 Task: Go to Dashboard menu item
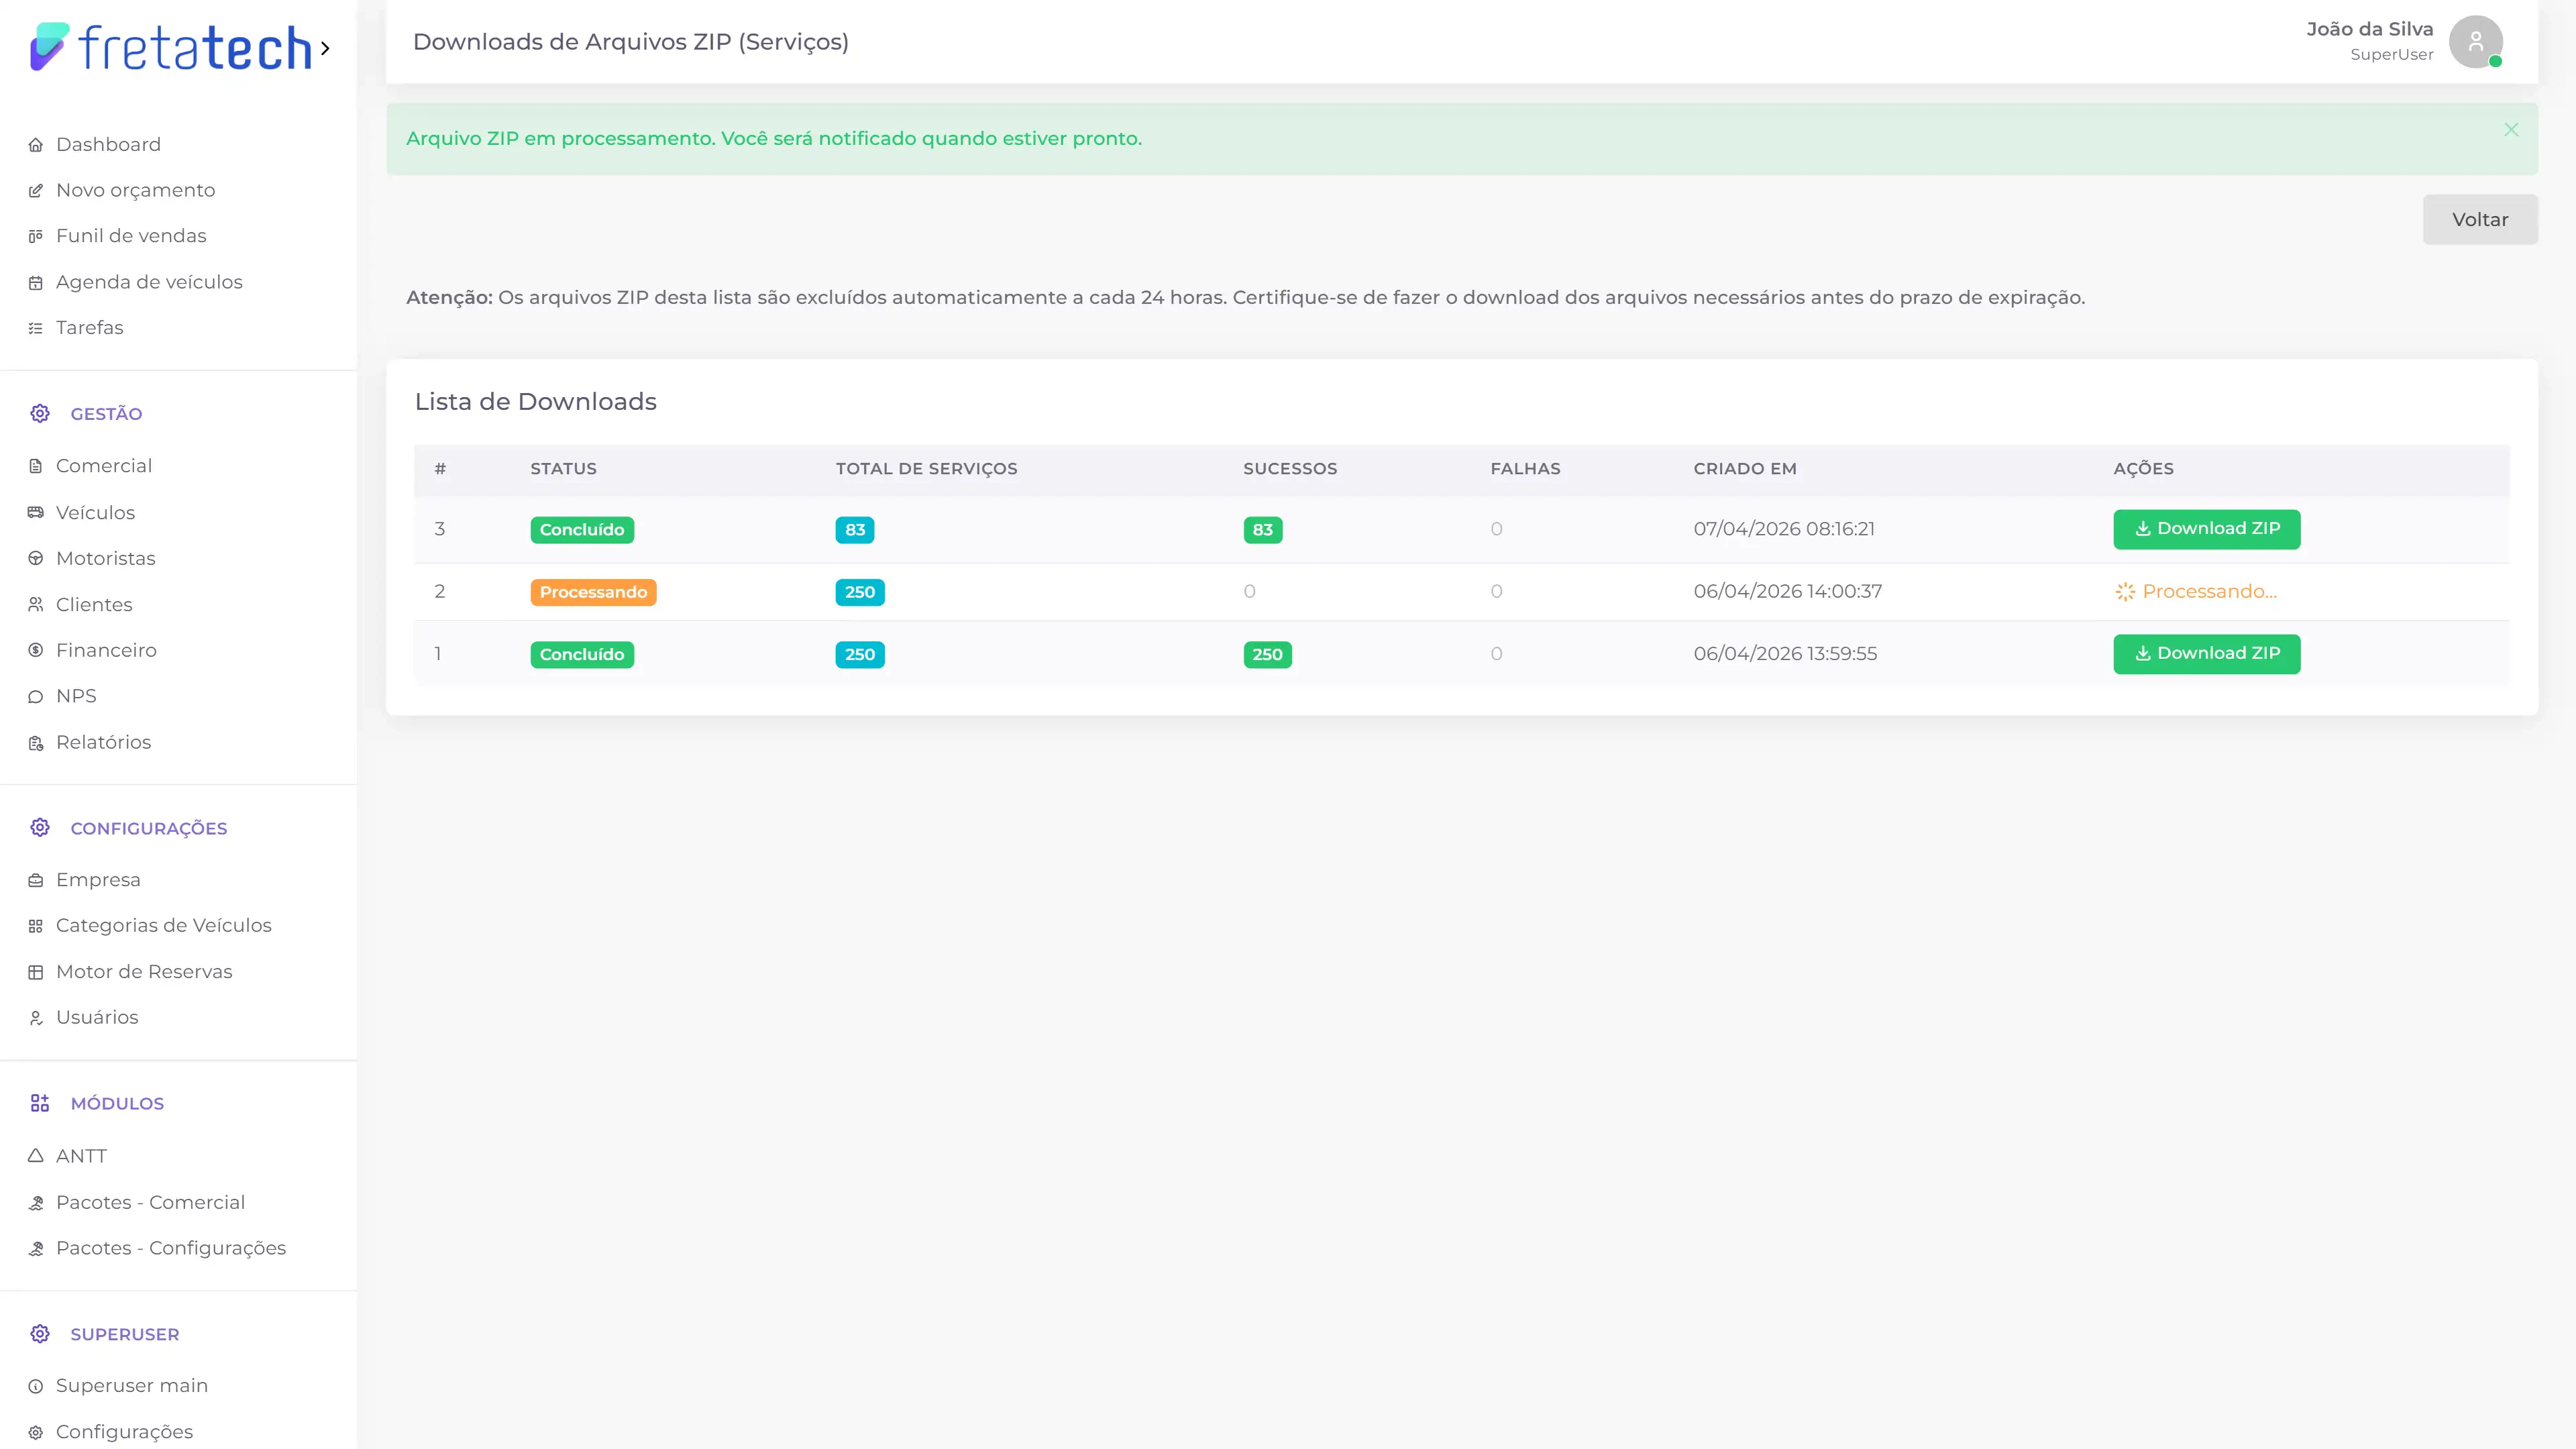[108, 145]
